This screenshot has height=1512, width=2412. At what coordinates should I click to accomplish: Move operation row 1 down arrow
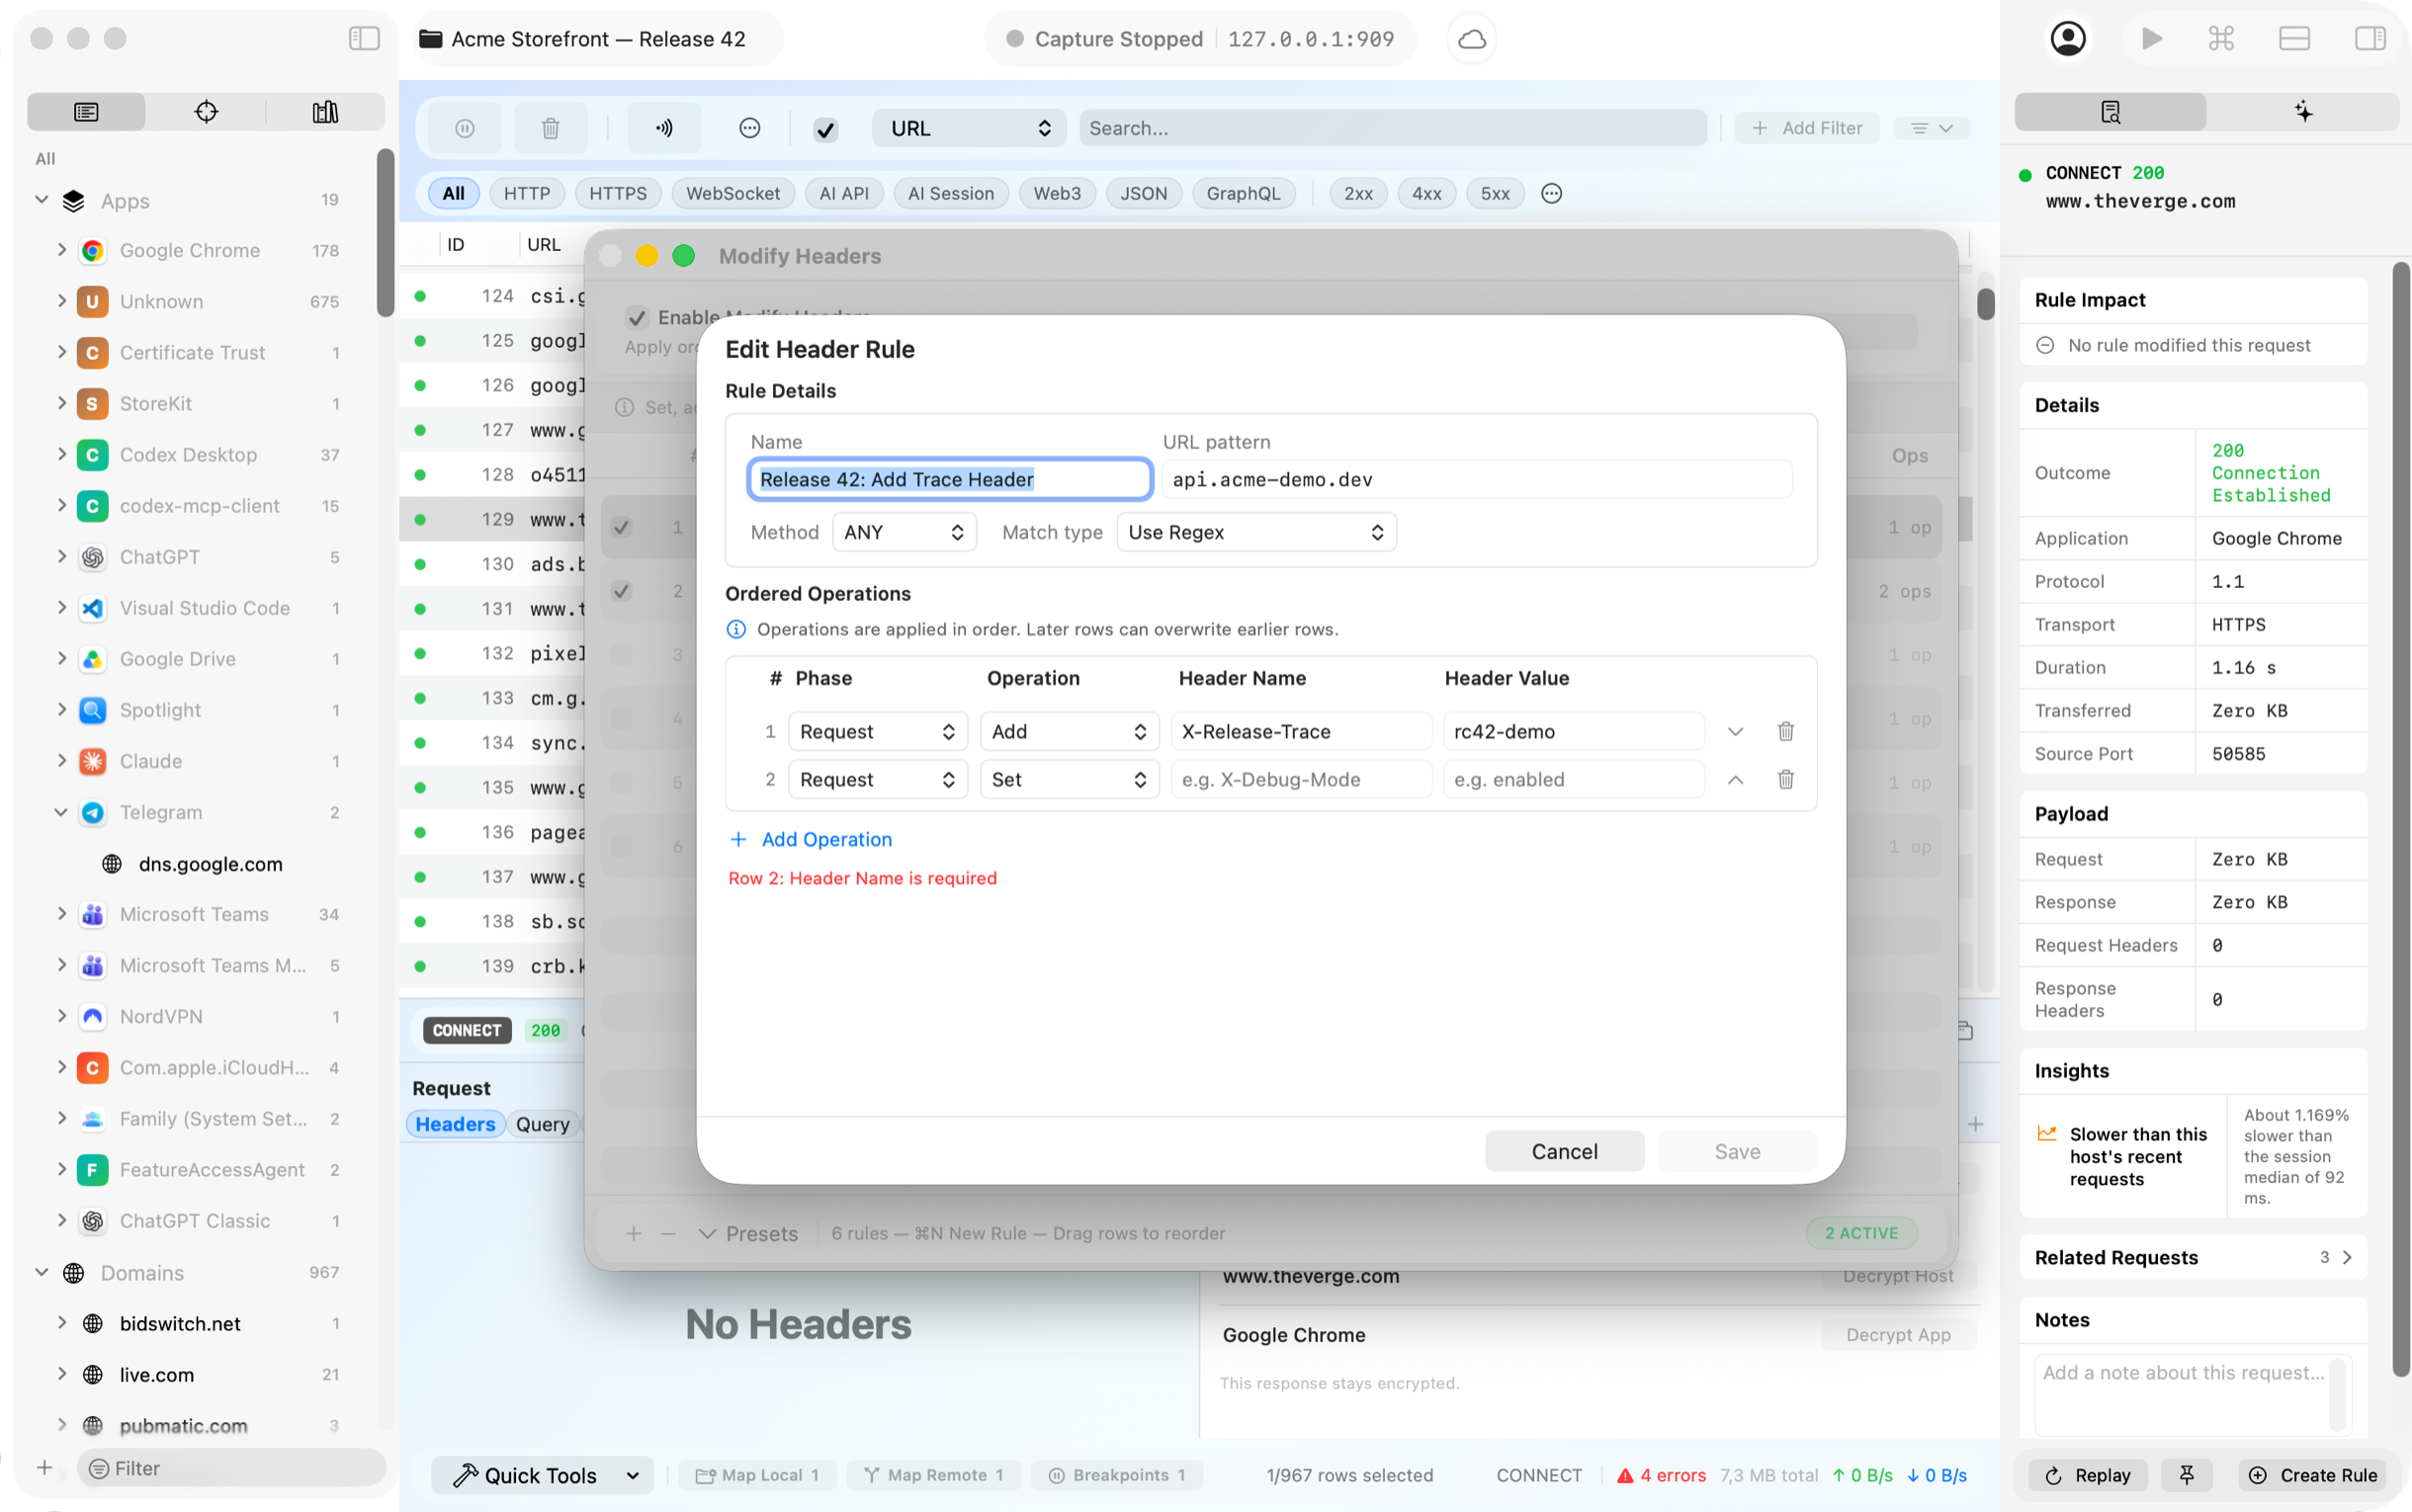pos(1735,731)
